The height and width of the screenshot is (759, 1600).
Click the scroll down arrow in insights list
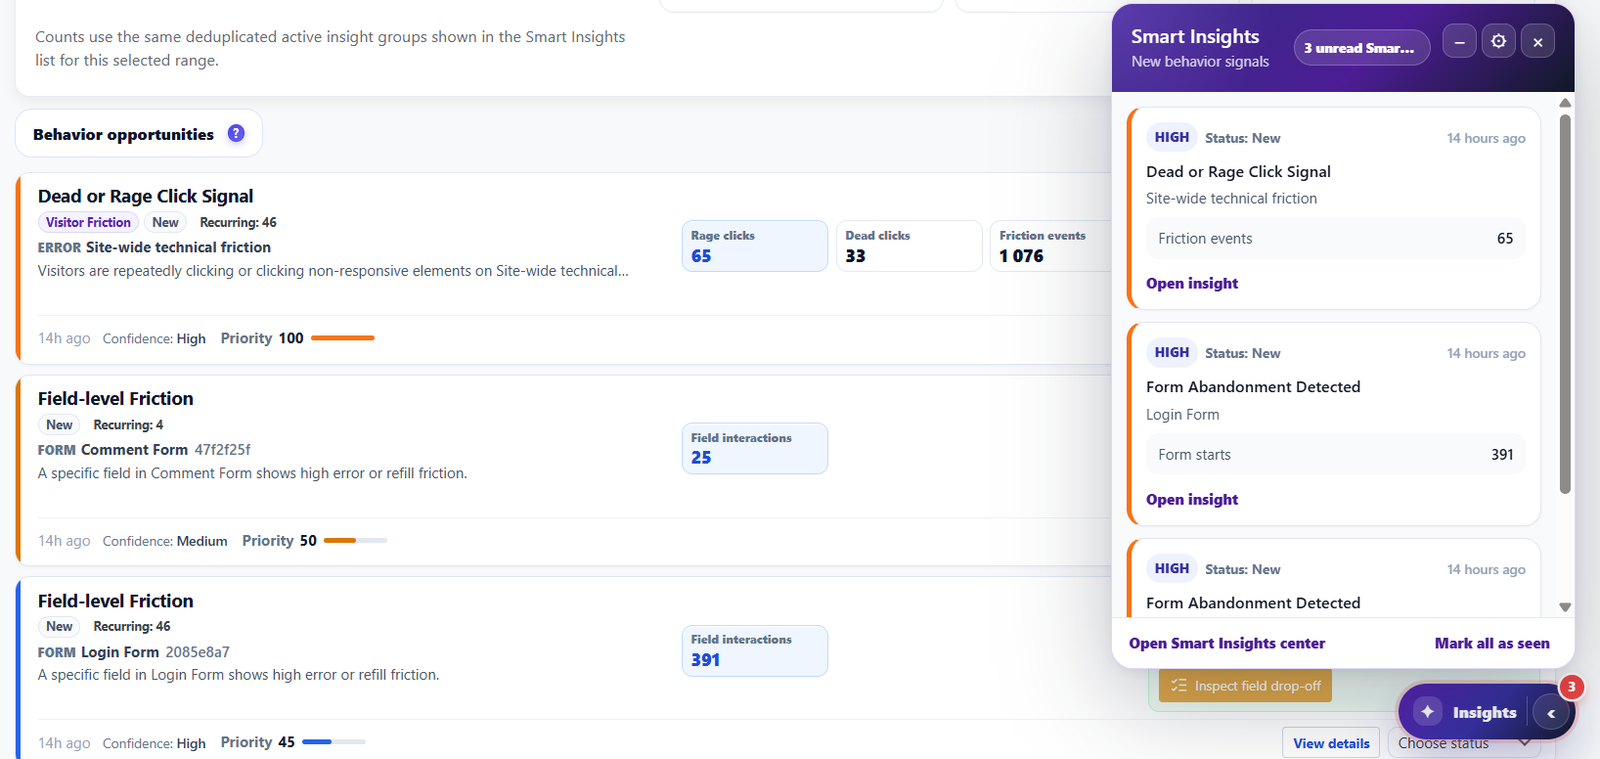pyautogui.click(x=1565, y=607)
